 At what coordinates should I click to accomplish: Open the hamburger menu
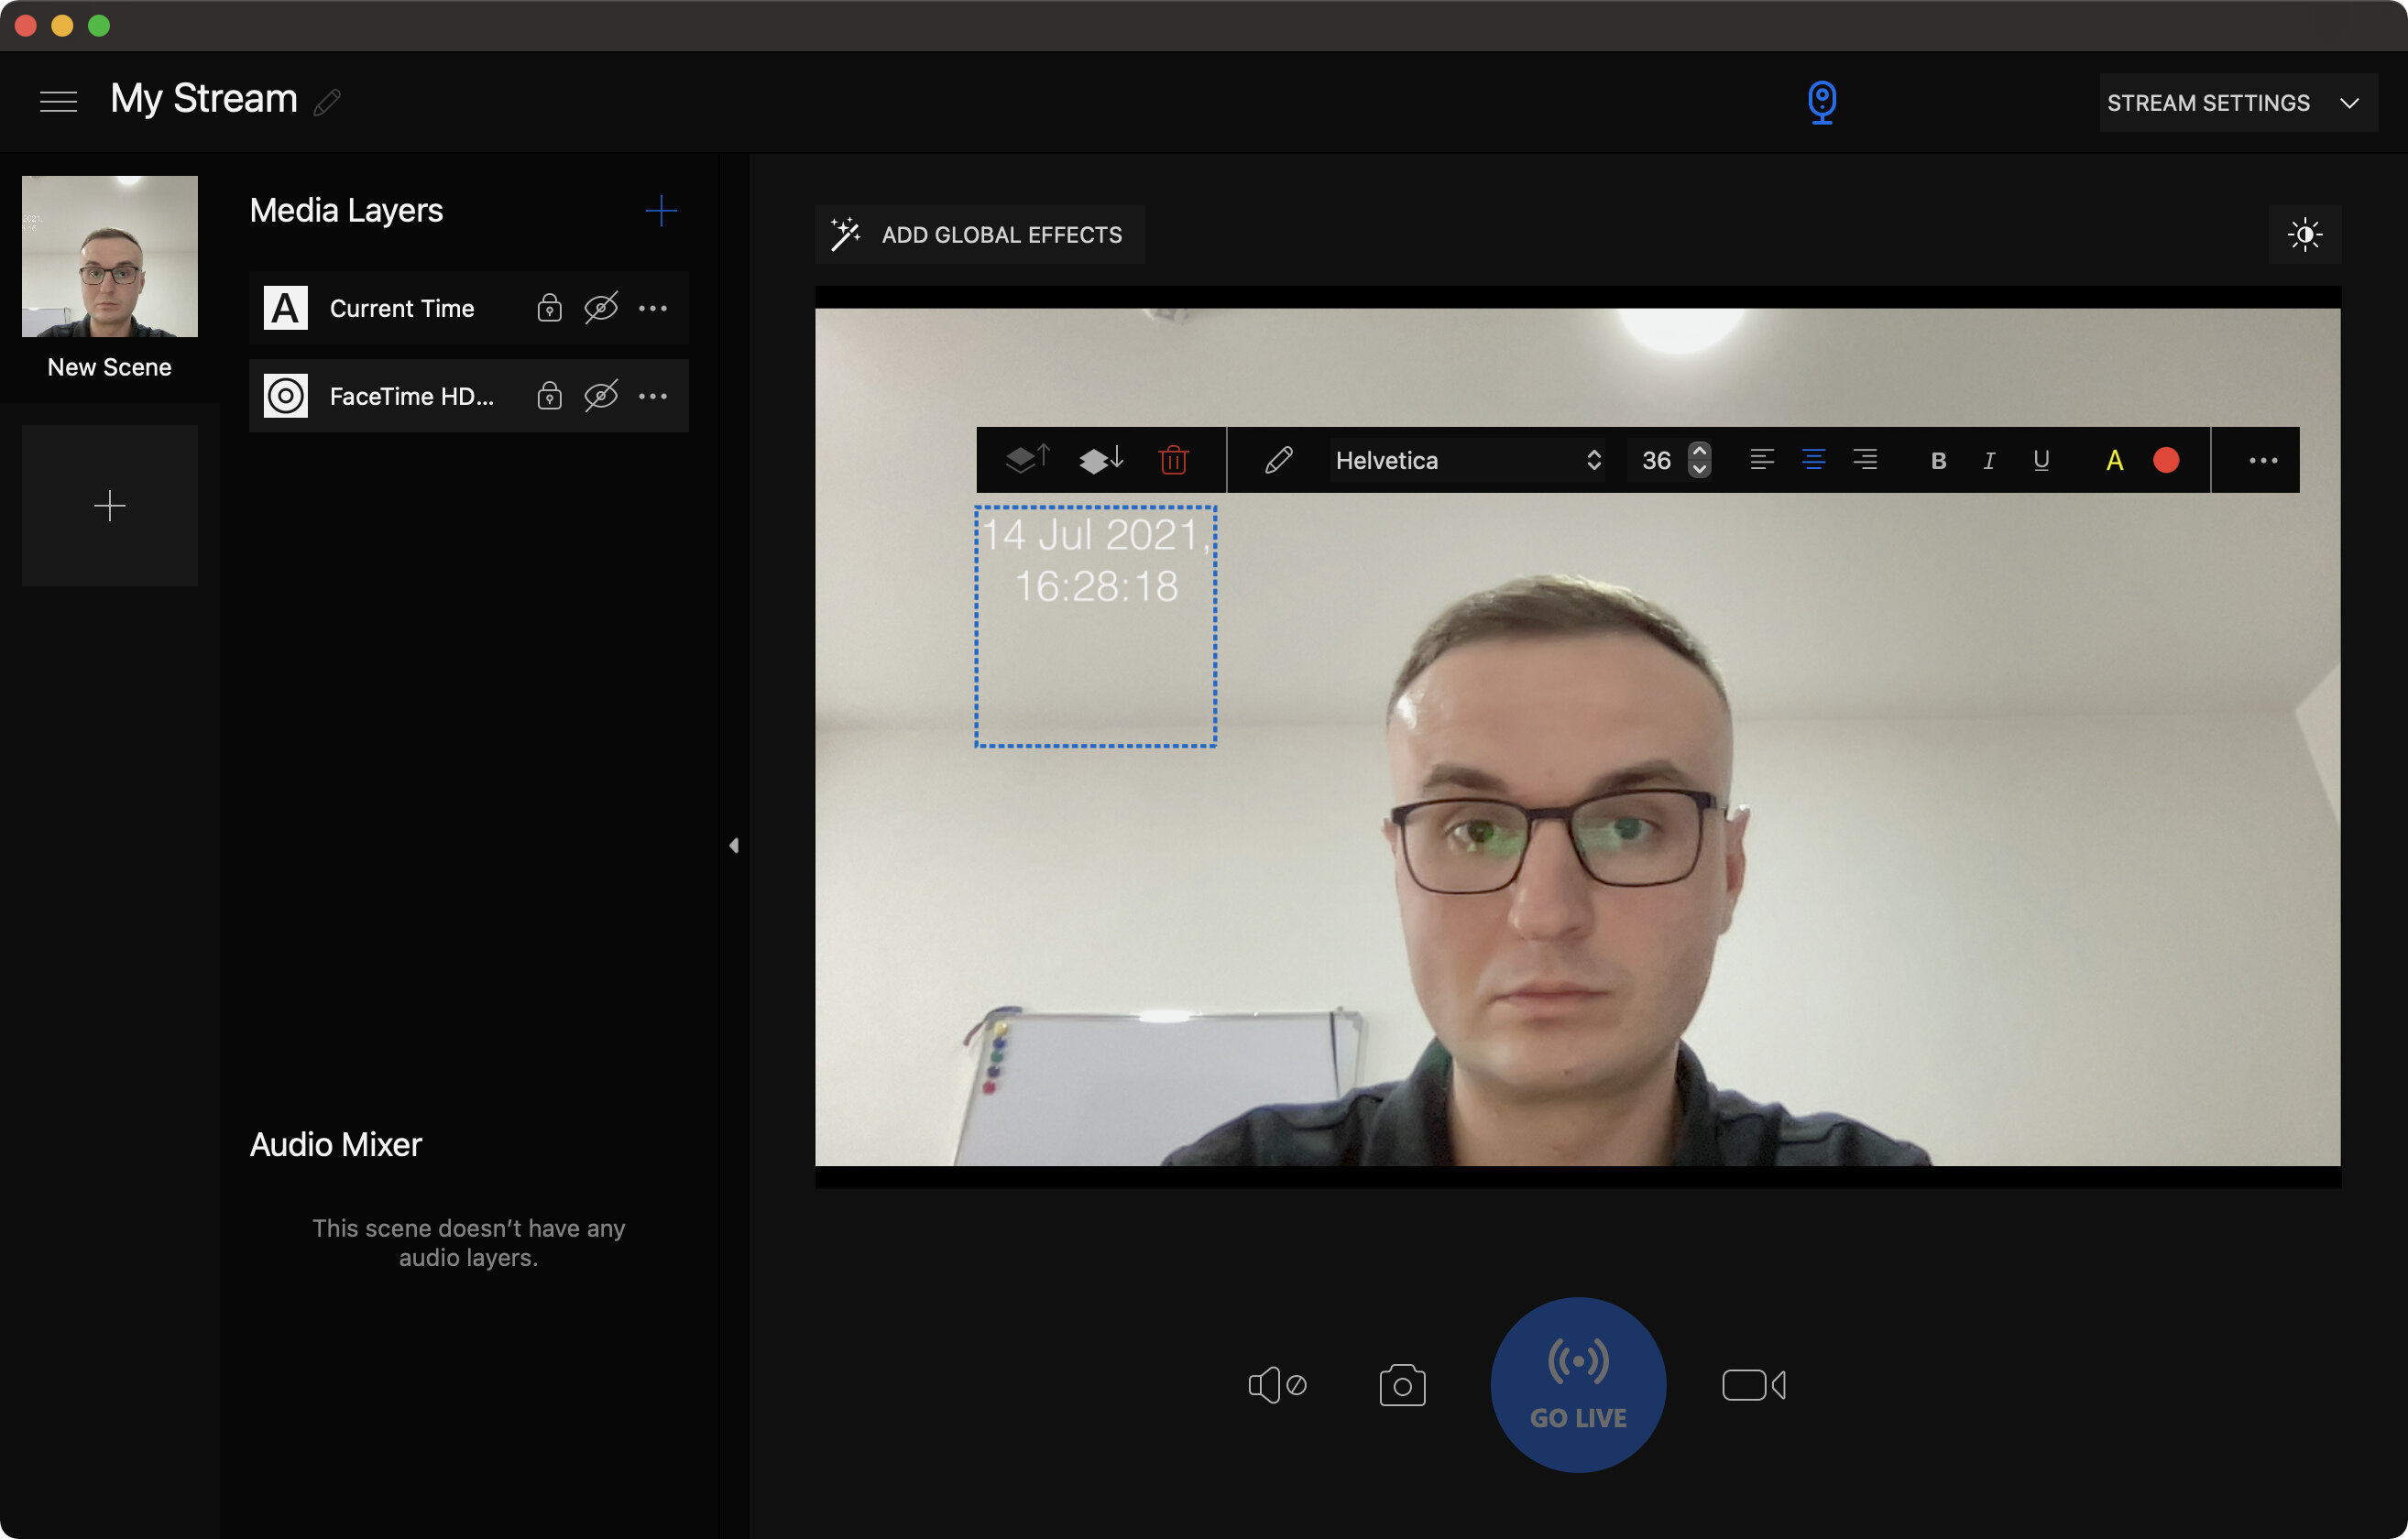[x=58, y=101]
